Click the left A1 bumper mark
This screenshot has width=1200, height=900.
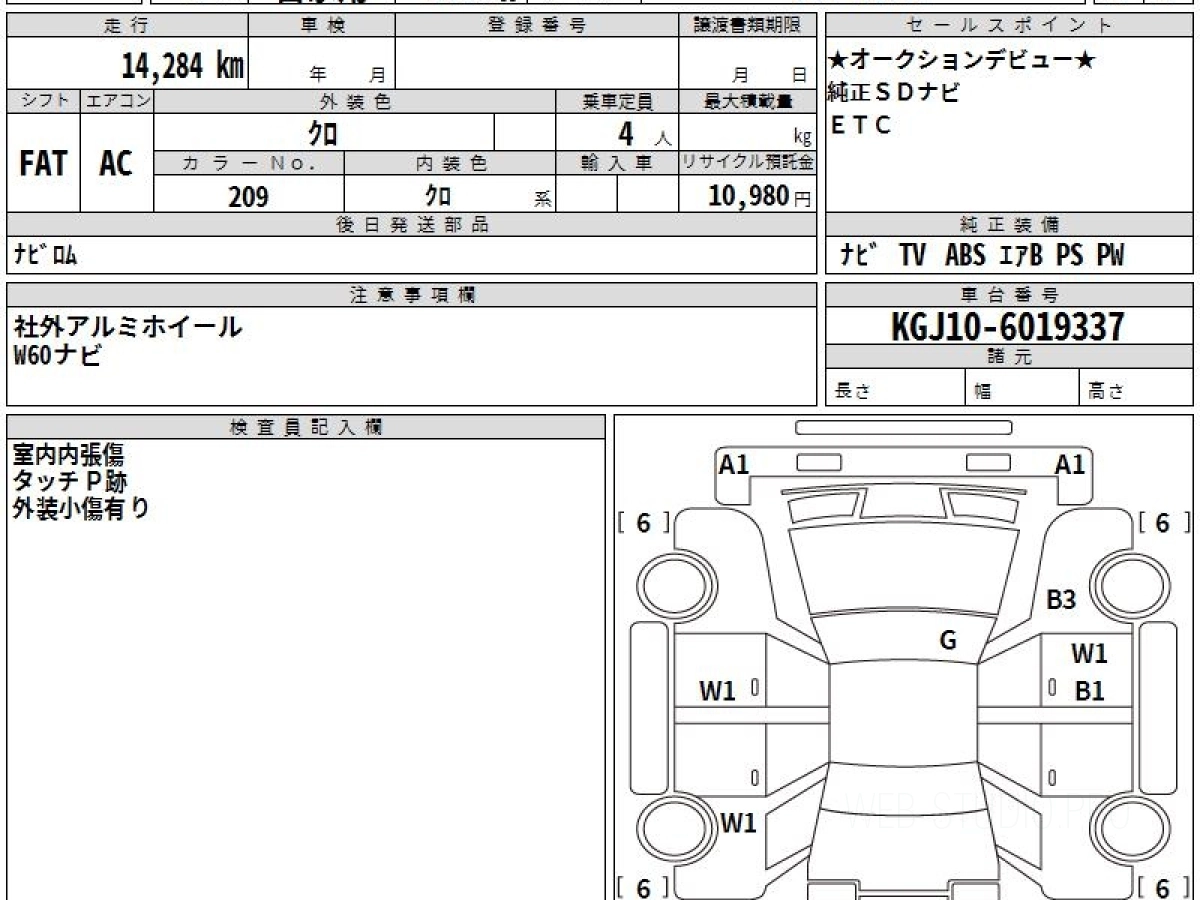pos(735,464)
